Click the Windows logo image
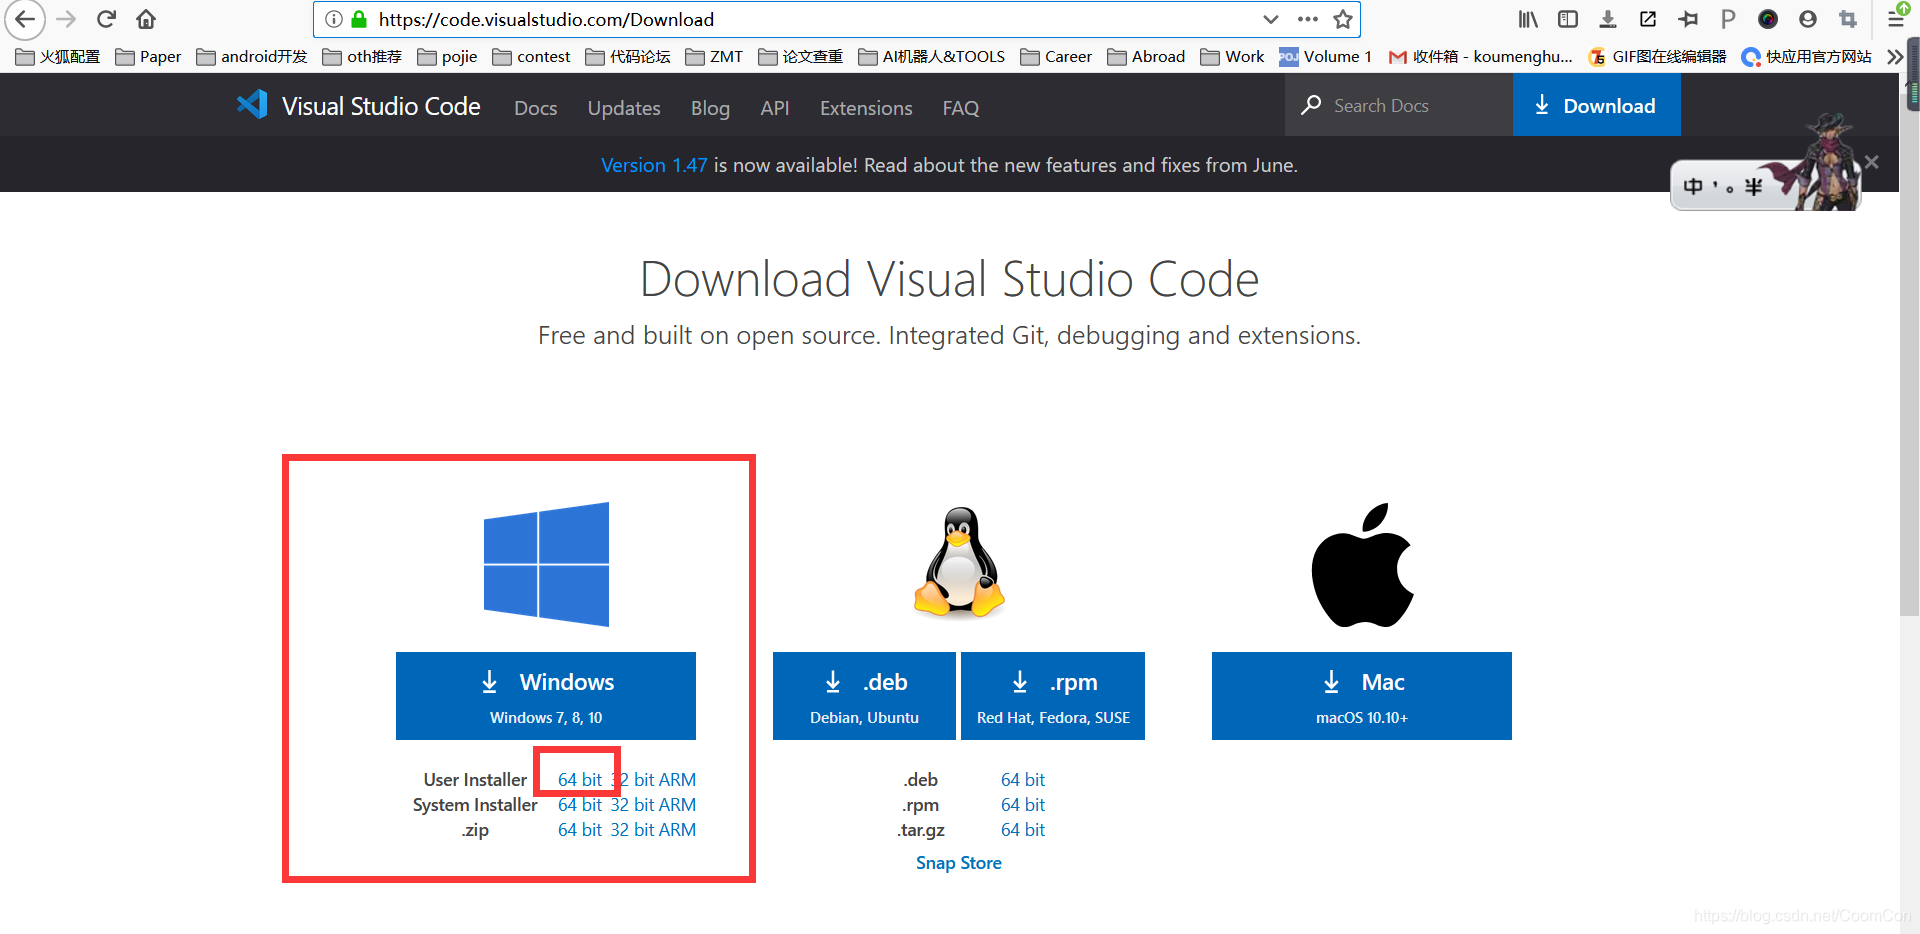 tap(546, 564)
